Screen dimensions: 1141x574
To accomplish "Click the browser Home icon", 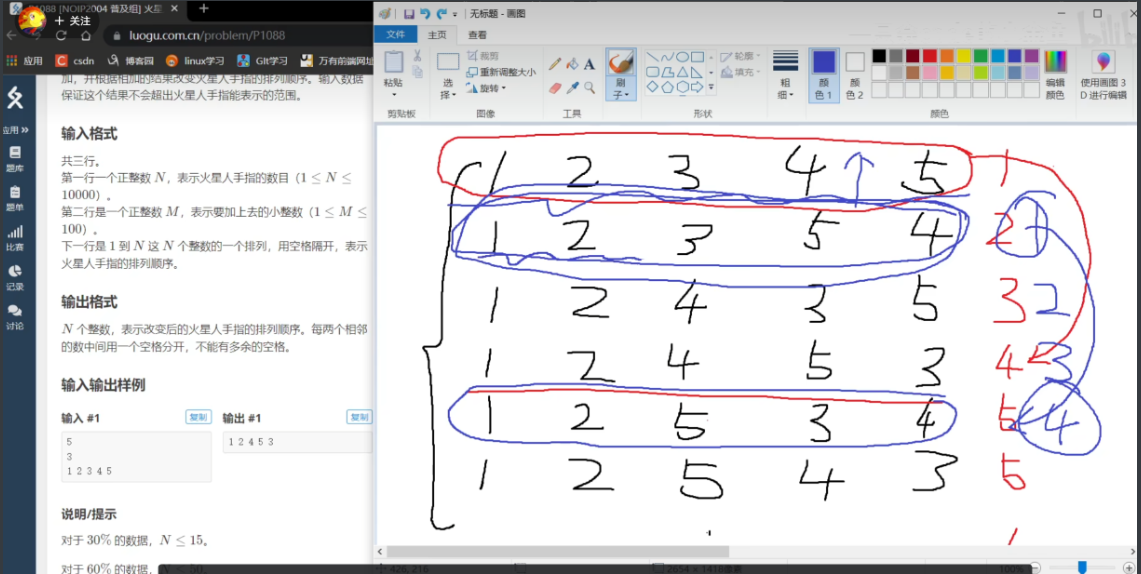I will pyautogui.click(x=85, y=35).
